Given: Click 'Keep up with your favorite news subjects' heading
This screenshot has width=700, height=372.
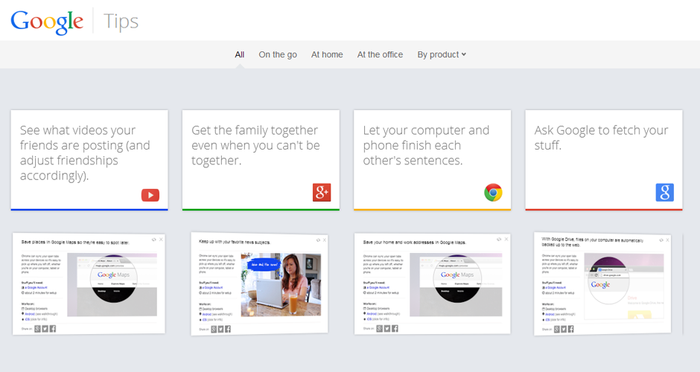Looking at the screenshot, I should pyautogui.click(x=234, y=242).
